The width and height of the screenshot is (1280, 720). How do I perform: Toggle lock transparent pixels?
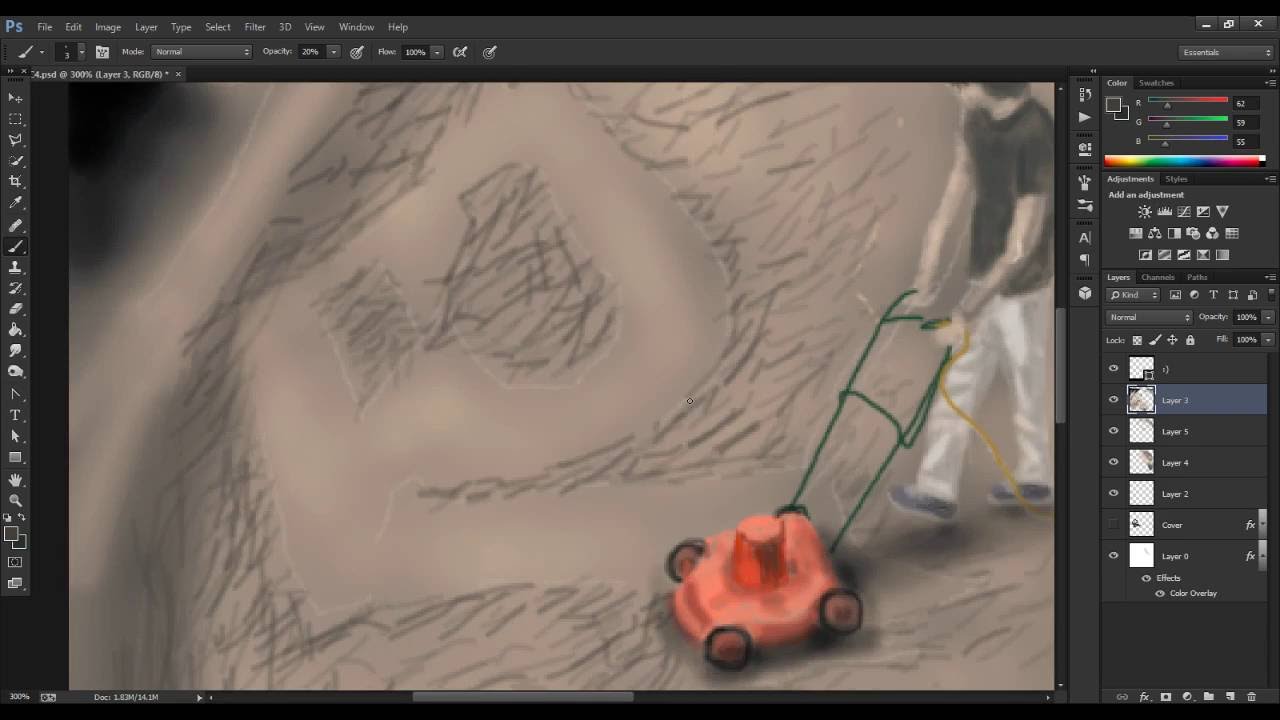pos(1137,340)
